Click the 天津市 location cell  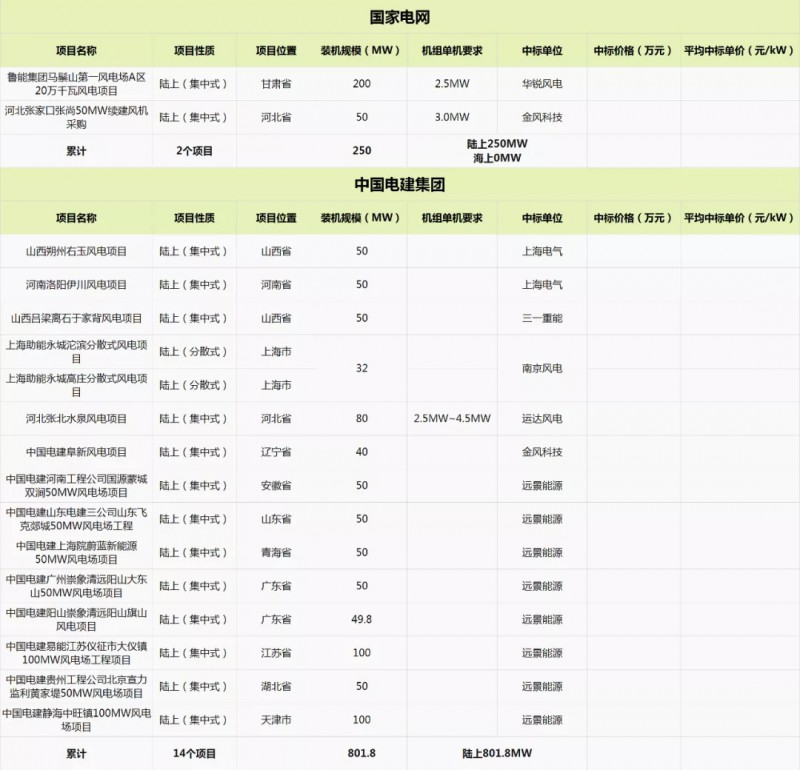coord(276,720)
